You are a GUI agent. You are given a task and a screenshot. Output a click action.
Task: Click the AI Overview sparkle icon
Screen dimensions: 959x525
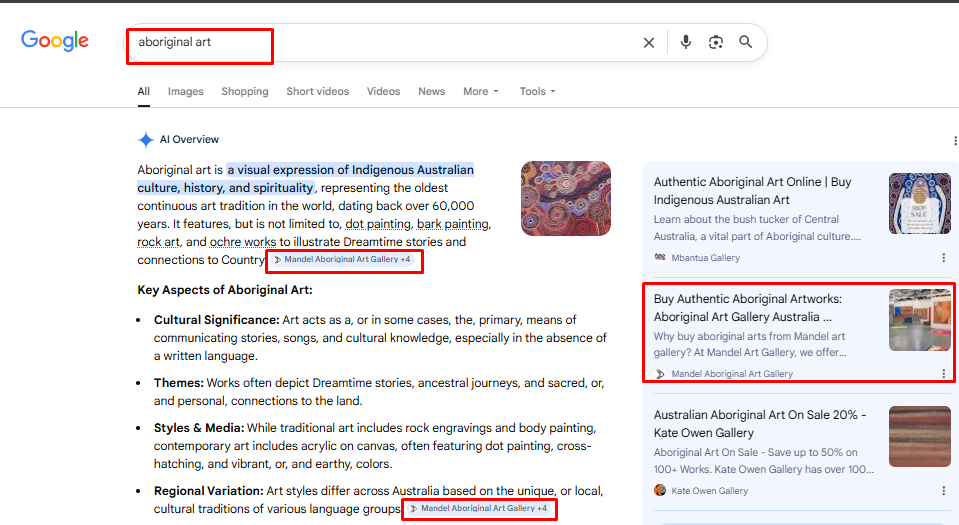tap(146, 140)
